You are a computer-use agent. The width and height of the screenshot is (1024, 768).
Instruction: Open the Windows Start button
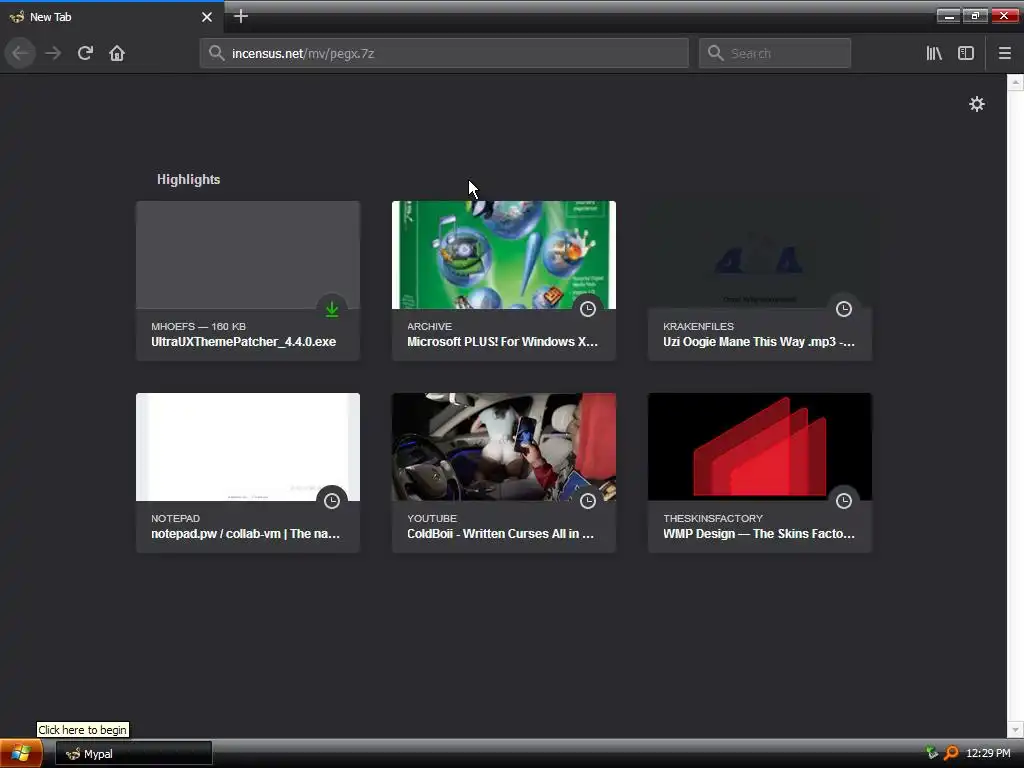point(21,754)
